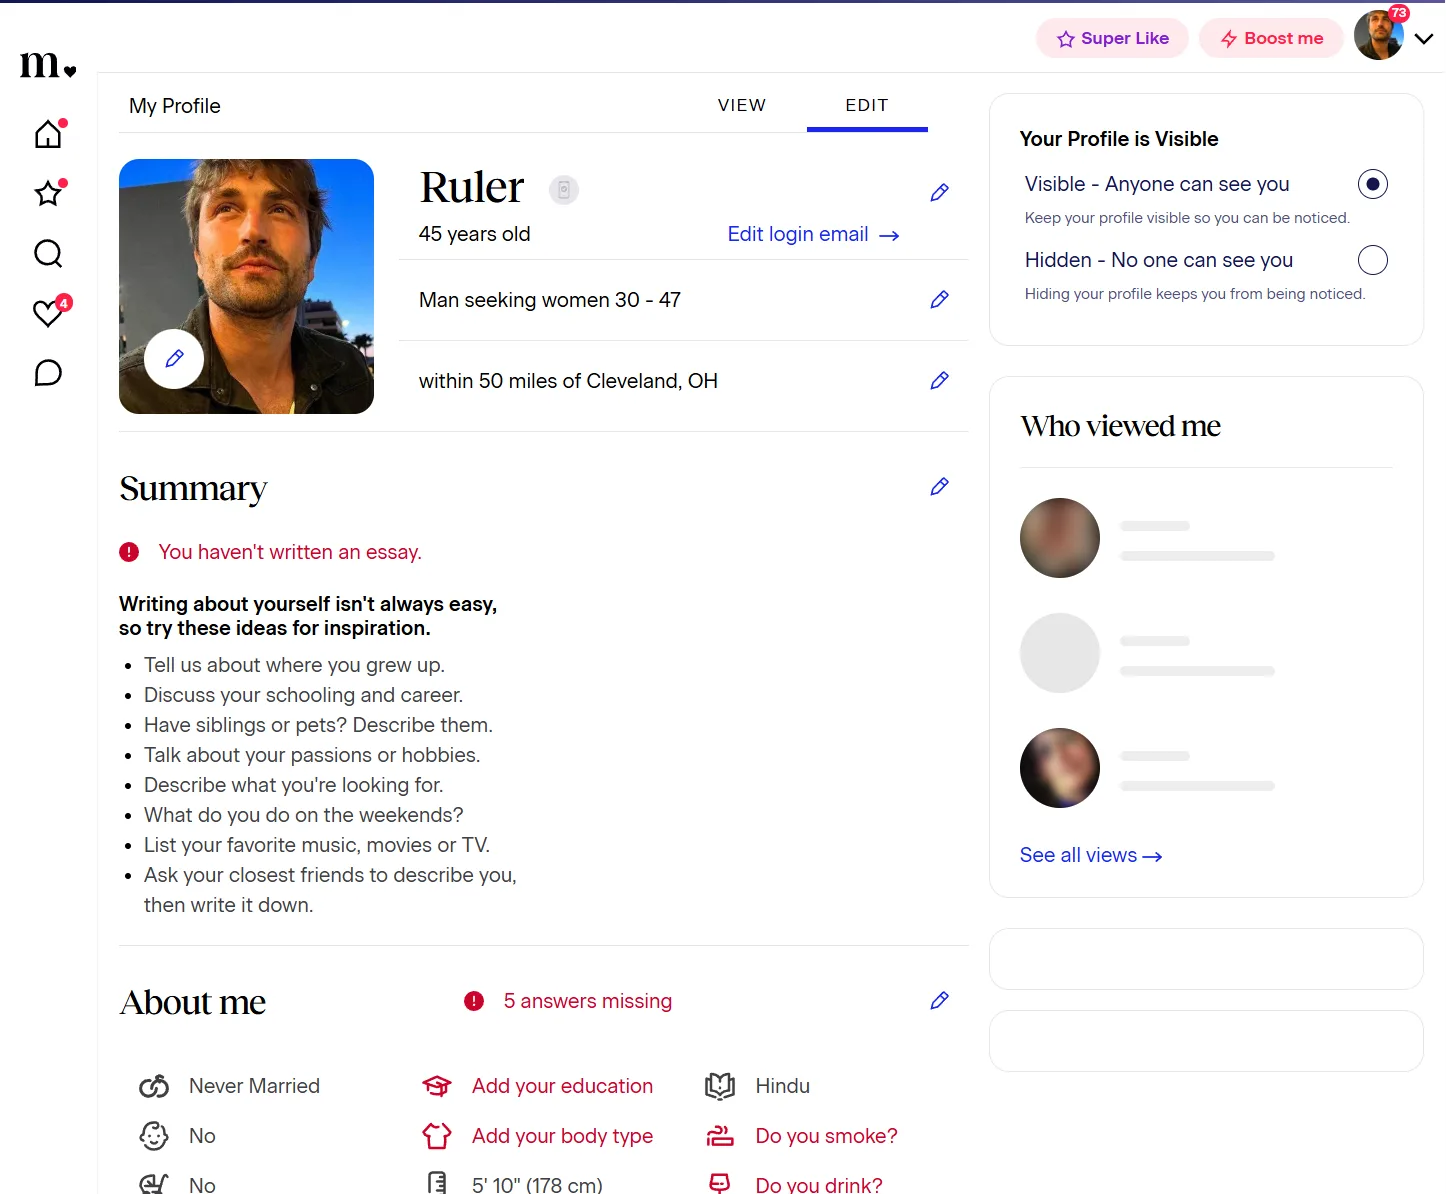Click Add your education link
Image resolution: width=1446 pixels, height=1194 pixels.
(x=562, y=1086)
